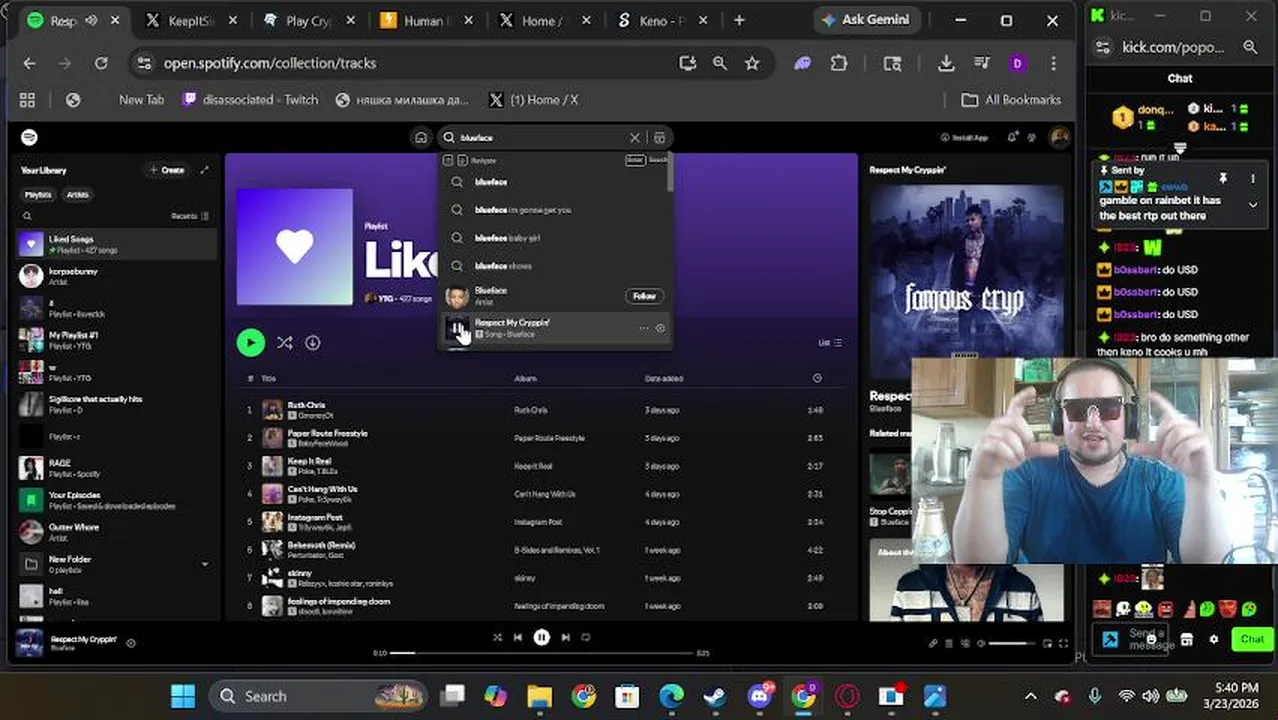Sort tracks by Title column
Viewport: 1278px width, 720px height.
tap(268, 378)
